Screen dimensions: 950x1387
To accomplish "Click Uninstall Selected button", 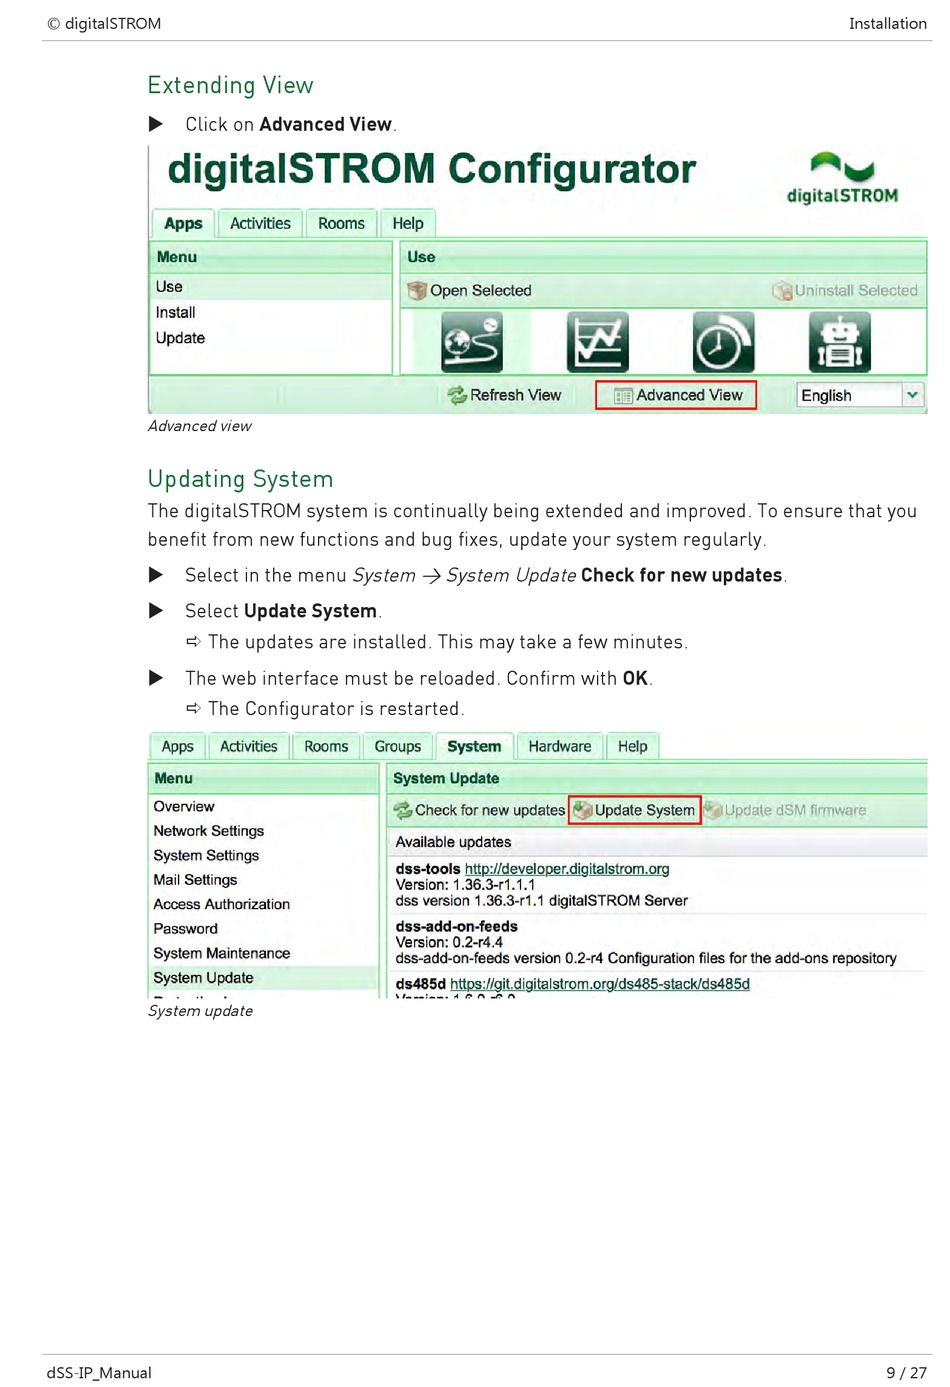I will [845, 291].
